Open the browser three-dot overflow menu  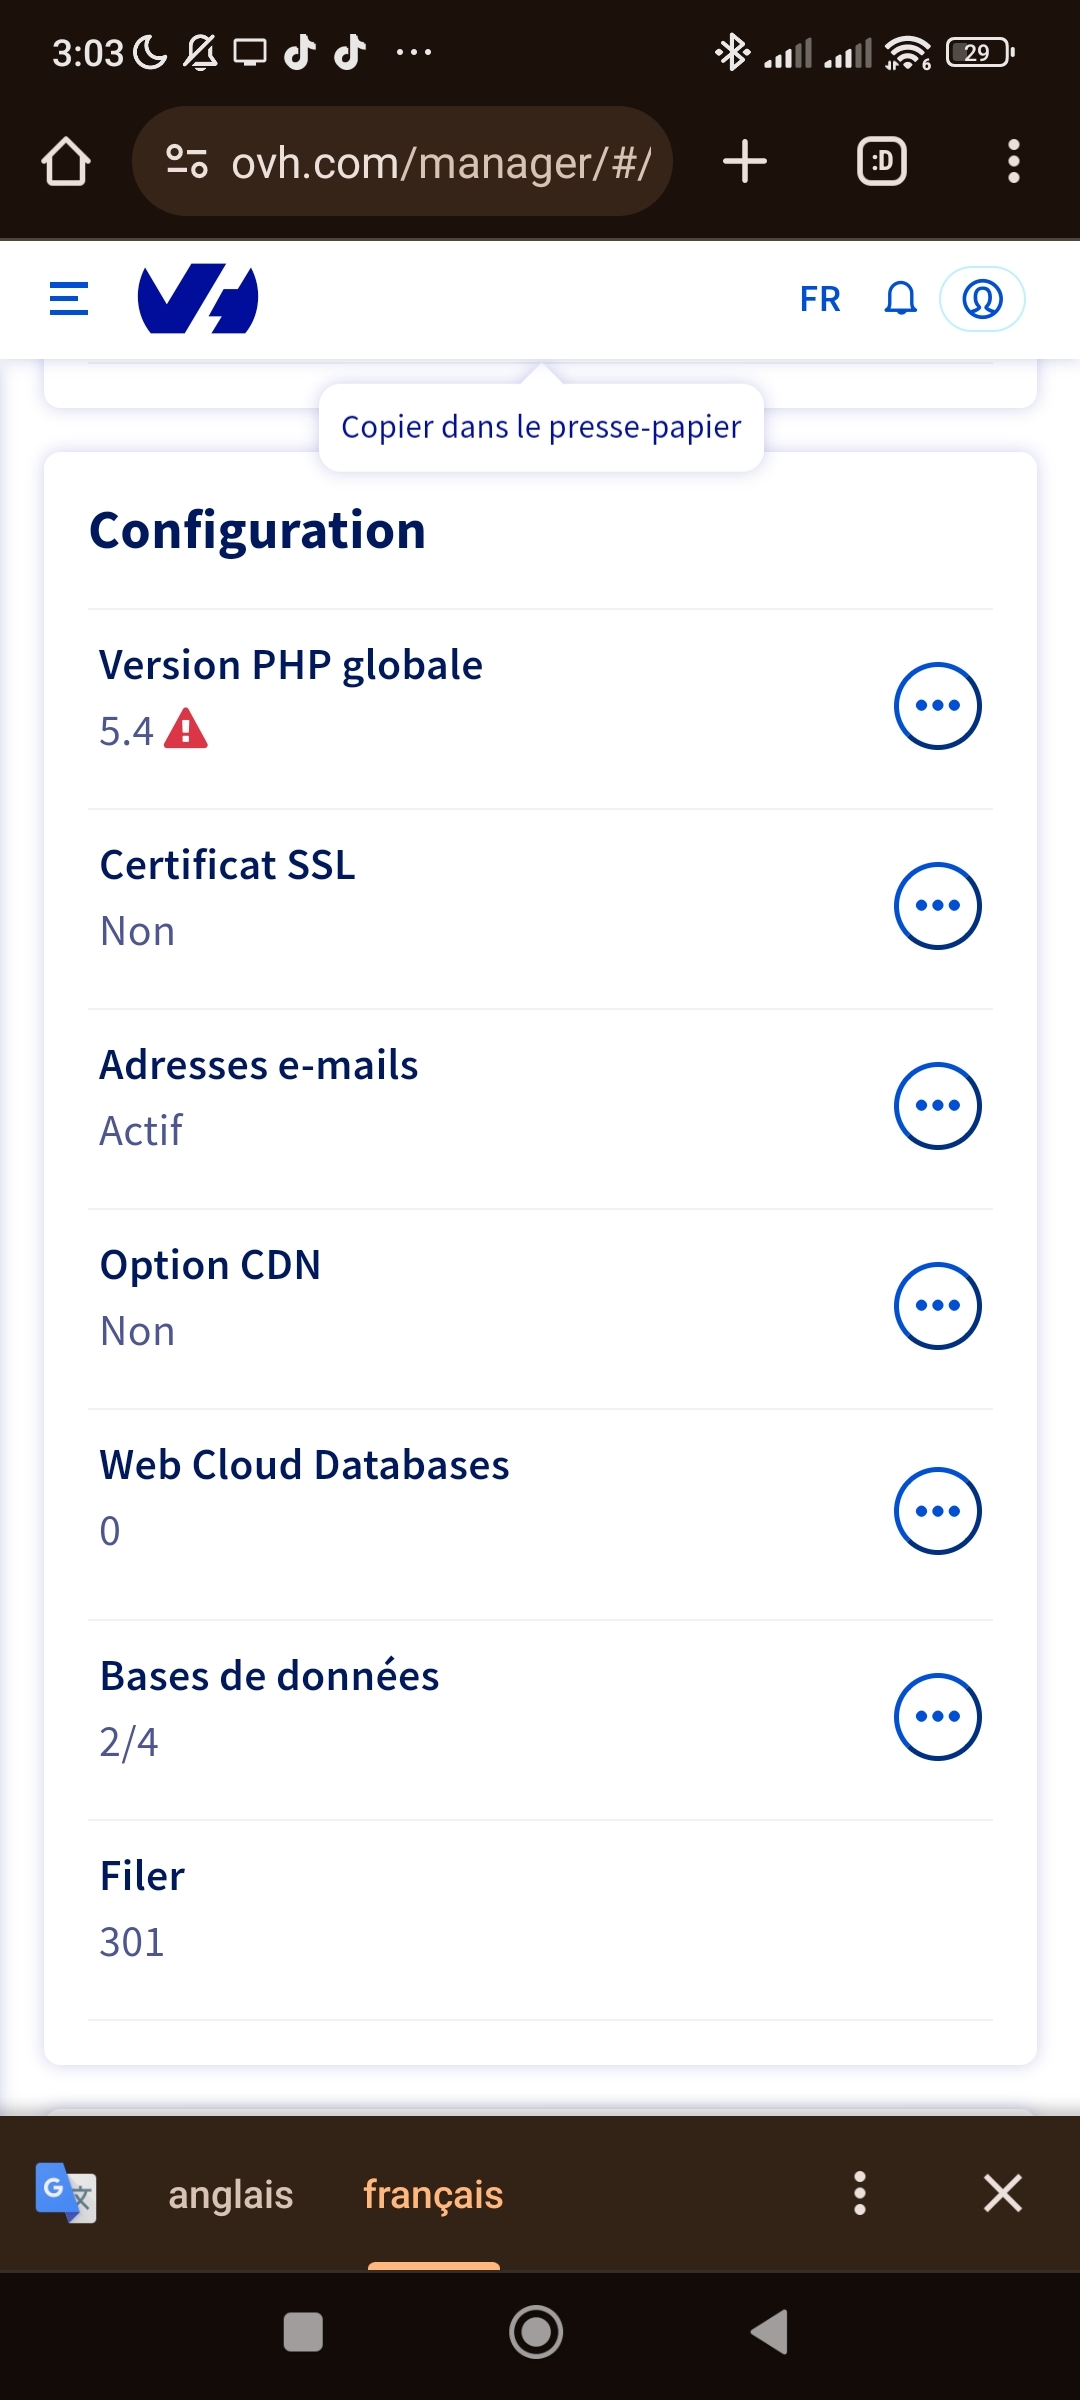tap(1013, 162)
